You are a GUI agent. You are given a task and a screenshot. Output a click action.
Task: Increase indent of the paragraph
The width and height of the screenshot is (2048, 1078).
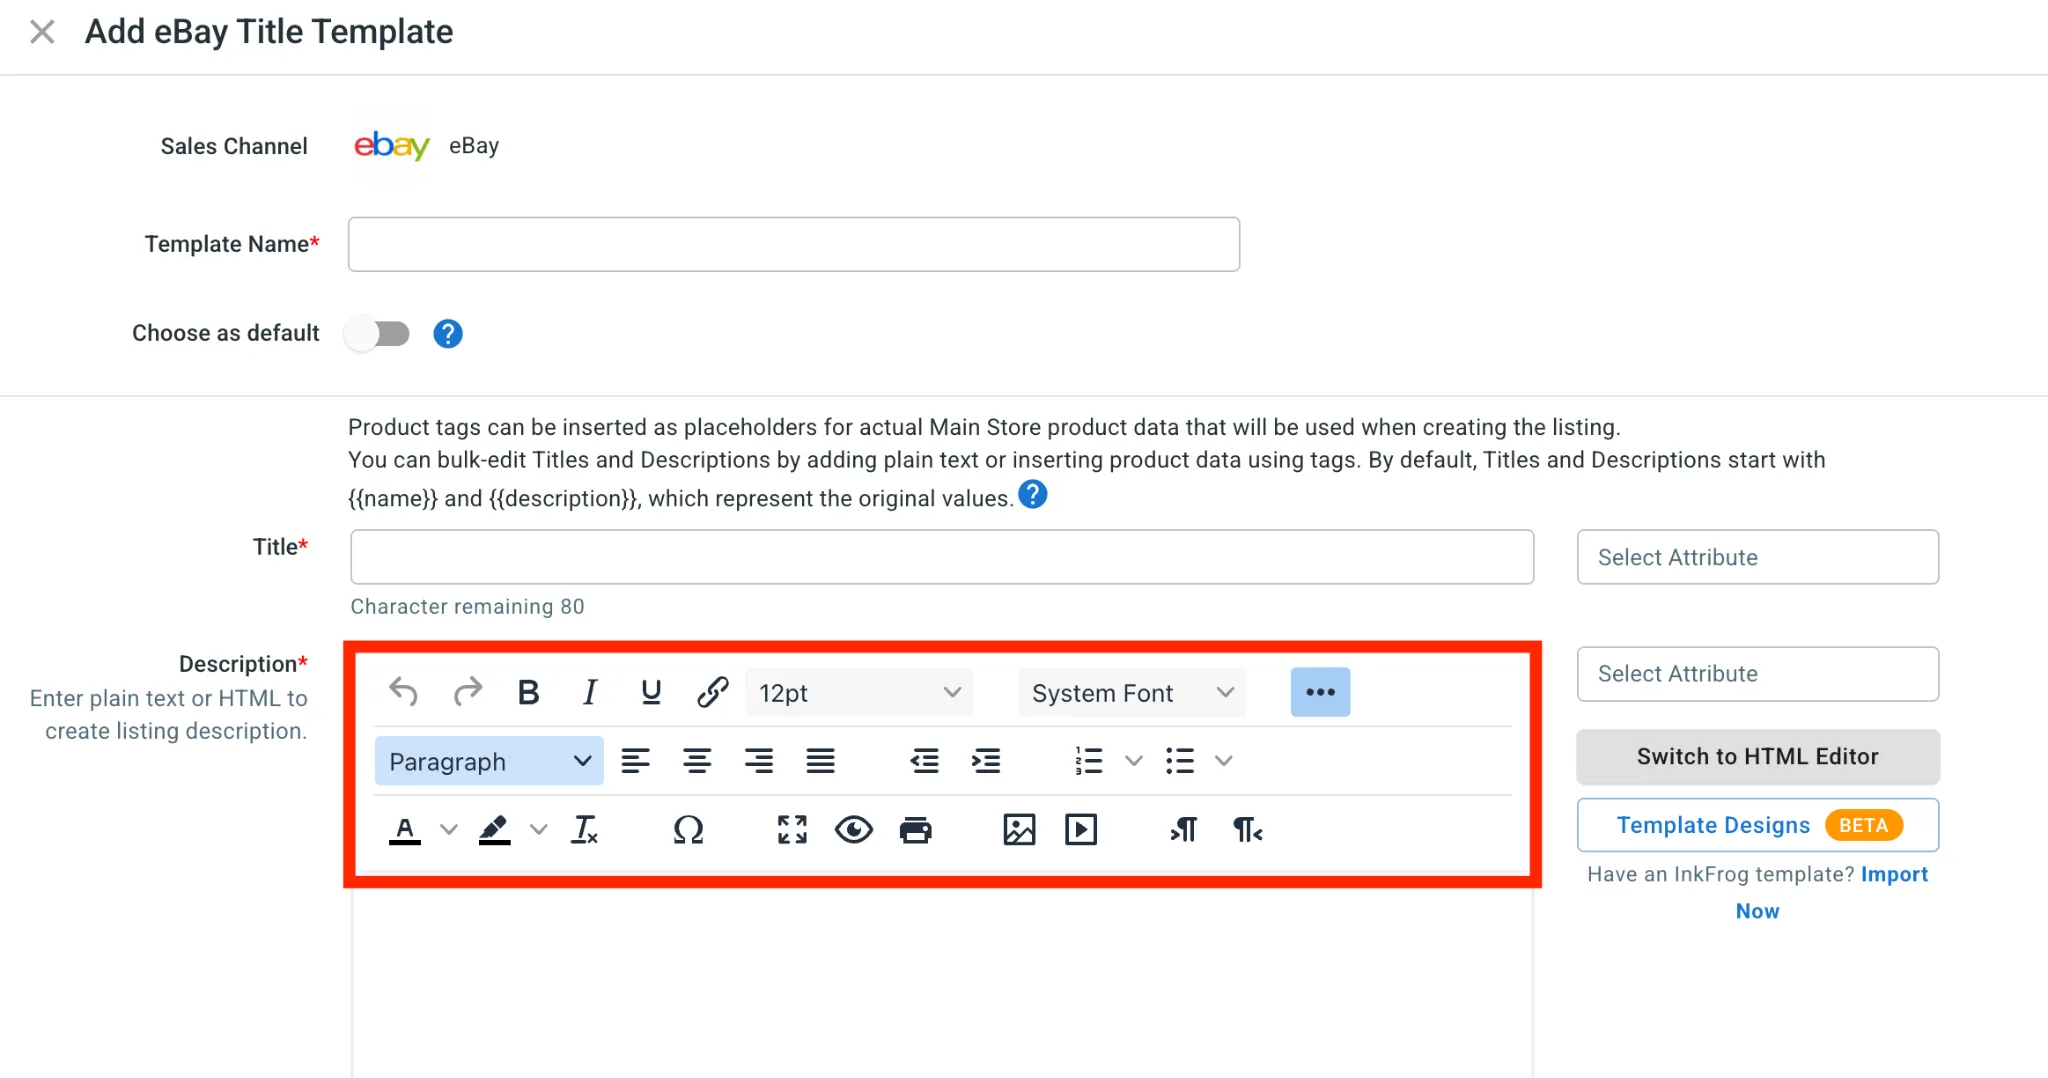point(986,761)
